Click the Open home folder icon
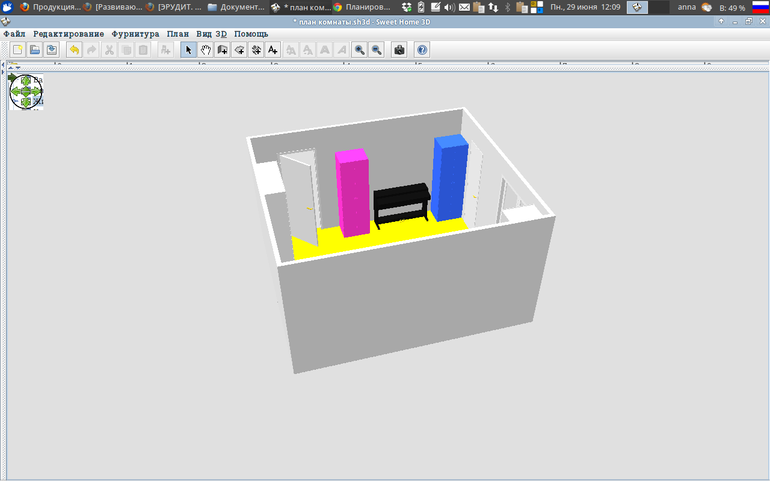The height and width of the screenshot is (481, 770). pyautogui.click(x=34, y=49)
